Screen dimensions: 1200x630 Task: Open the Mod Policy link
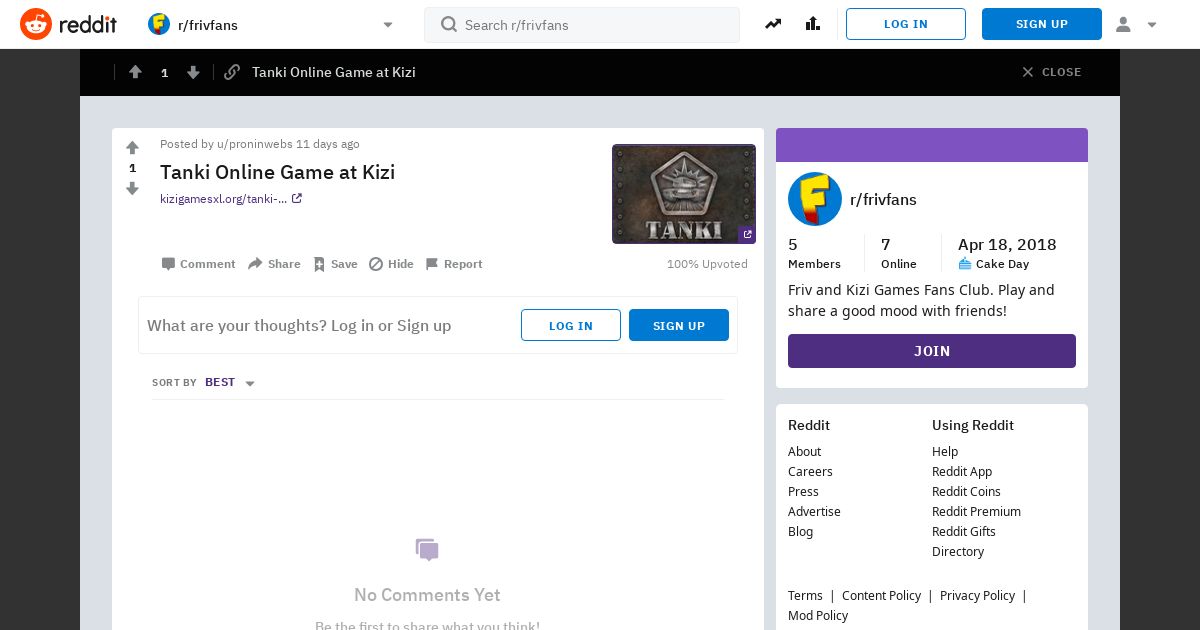tap(818, 615)
